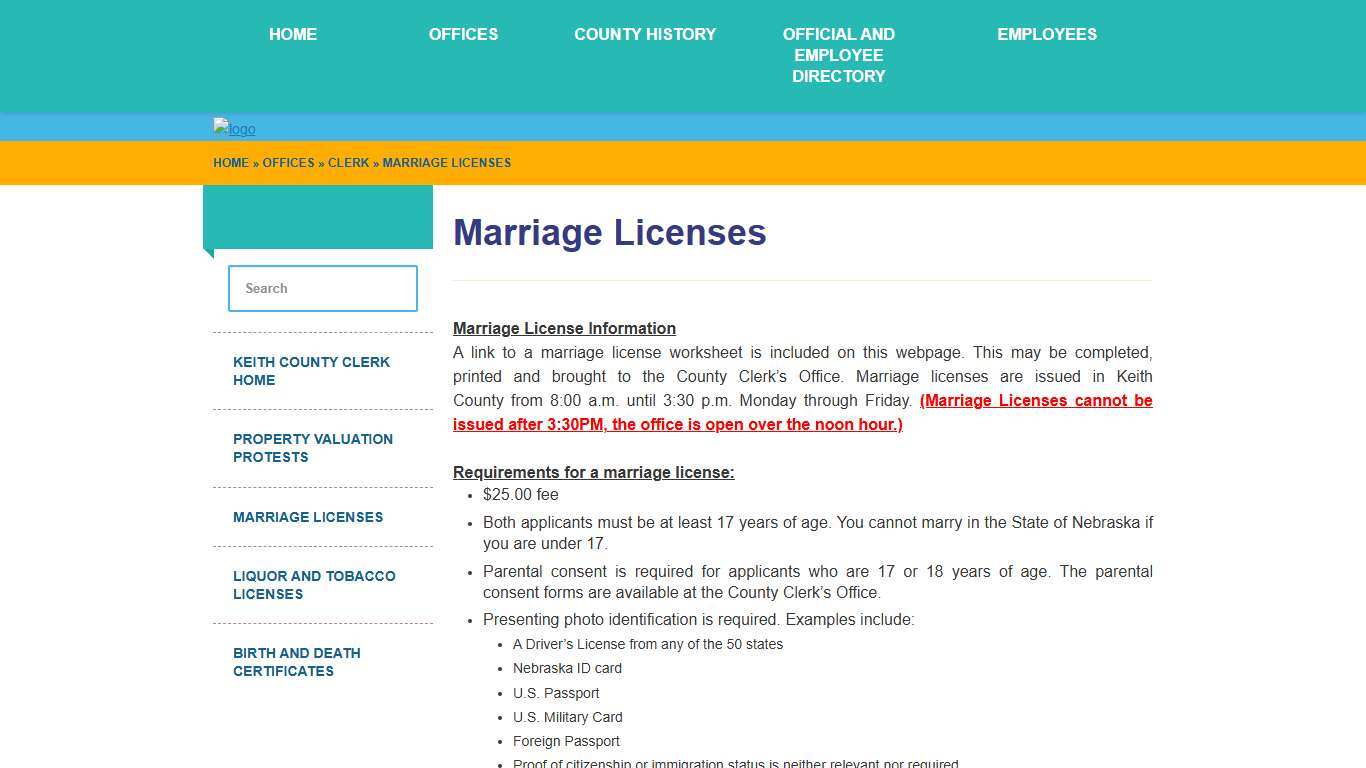The image size is (1366, 768).
Task: Click MARRIAGE LICENSES in the breadcrumb
Action: (447, 163)
